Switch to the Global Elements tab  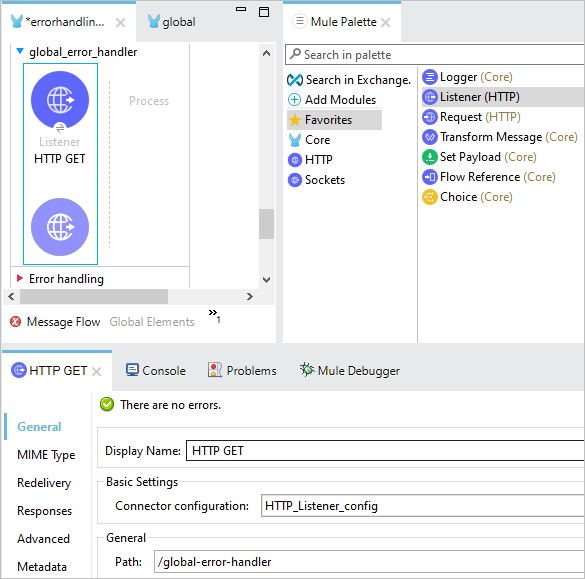(152, 322)
